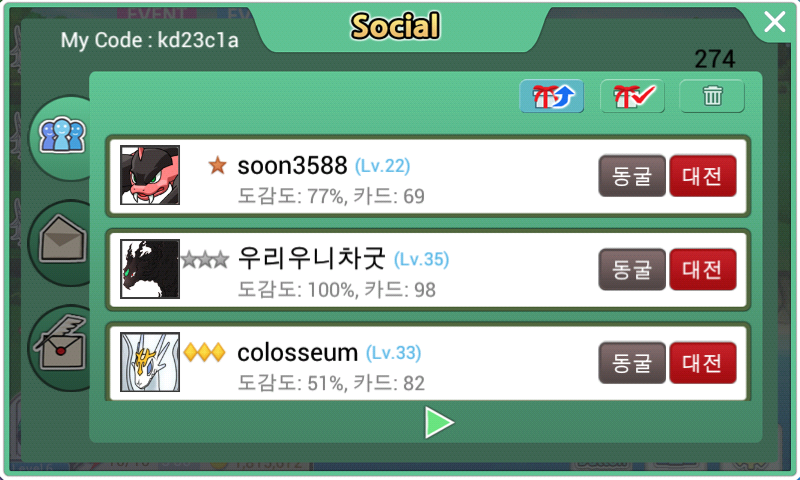Click the orange star beside soon3588

click(217, 166)
